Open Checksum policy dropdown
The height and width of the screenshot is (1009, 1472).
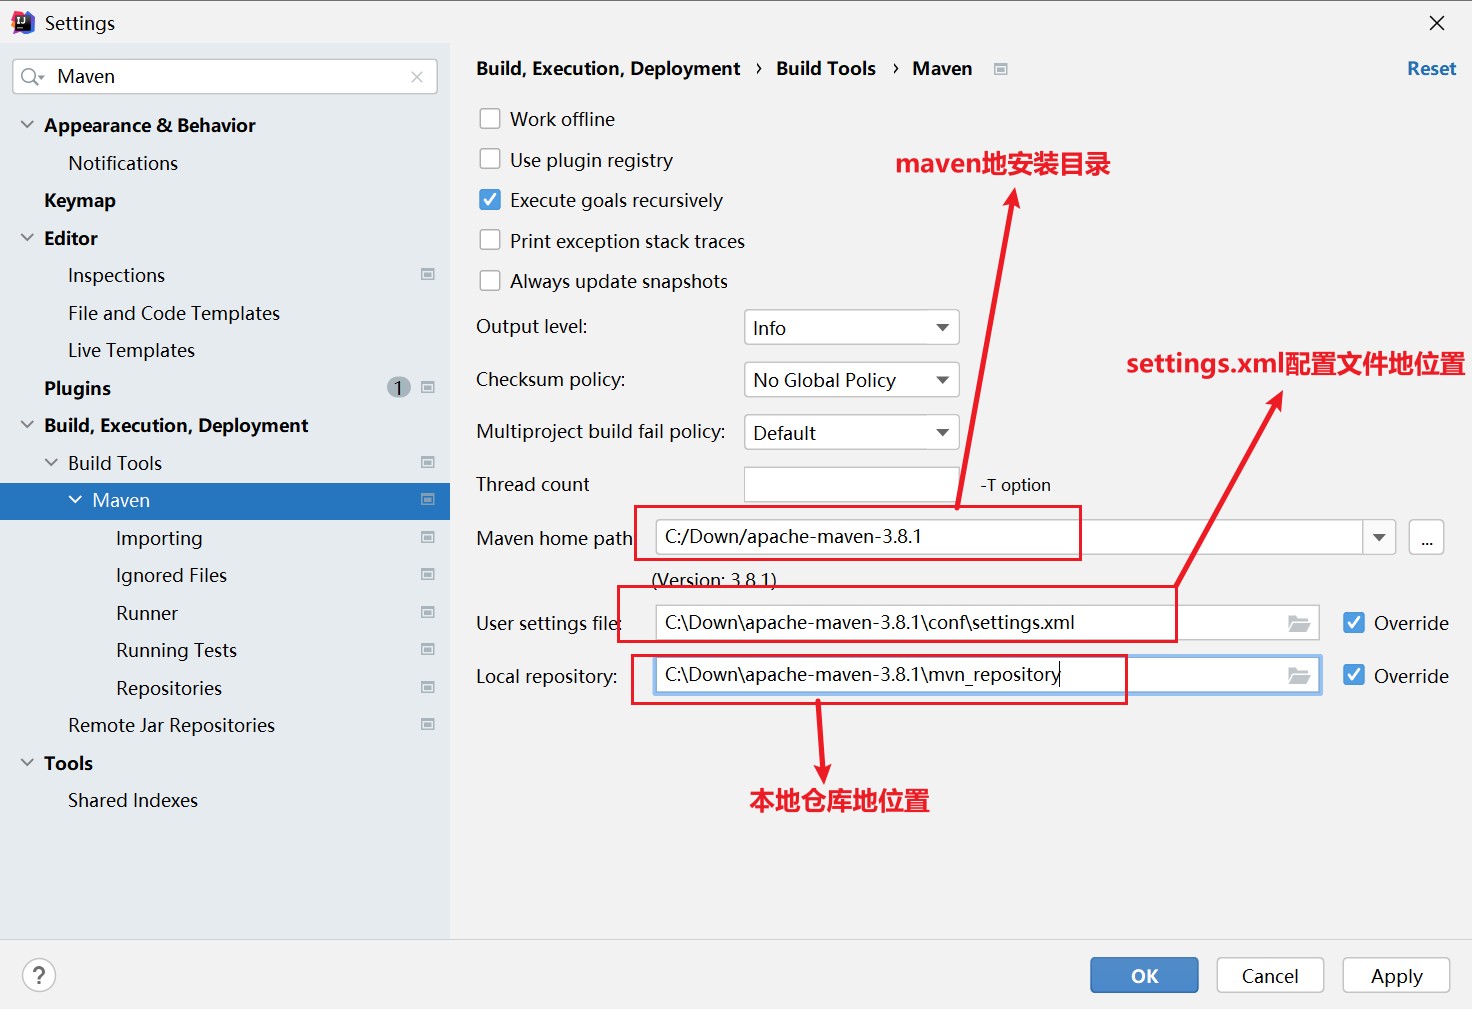[851, 380]
